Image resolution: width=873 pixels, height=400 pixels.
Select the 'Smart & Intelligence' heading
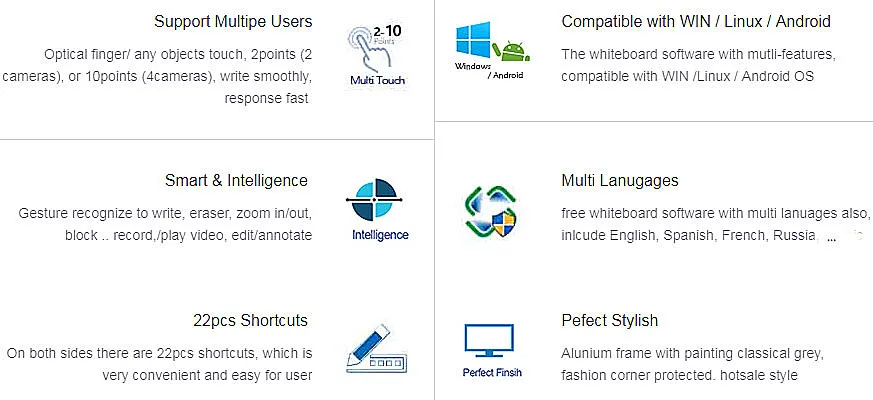click(236, 180)
